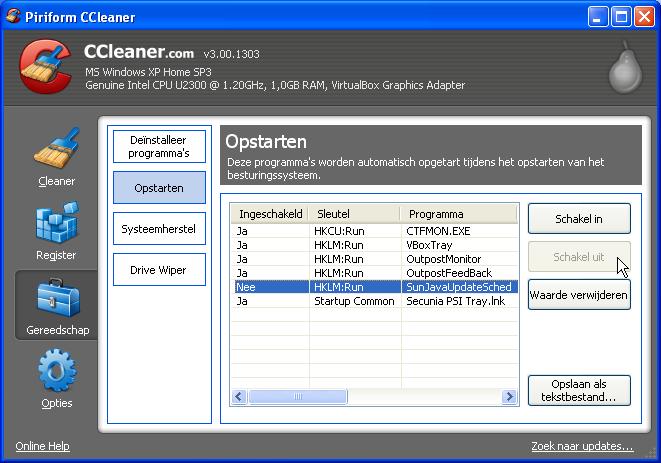Switch to Systeemherstel tab
Viewport: 661px width, 463px height.
pyautogui.click(x=159, y=229)
